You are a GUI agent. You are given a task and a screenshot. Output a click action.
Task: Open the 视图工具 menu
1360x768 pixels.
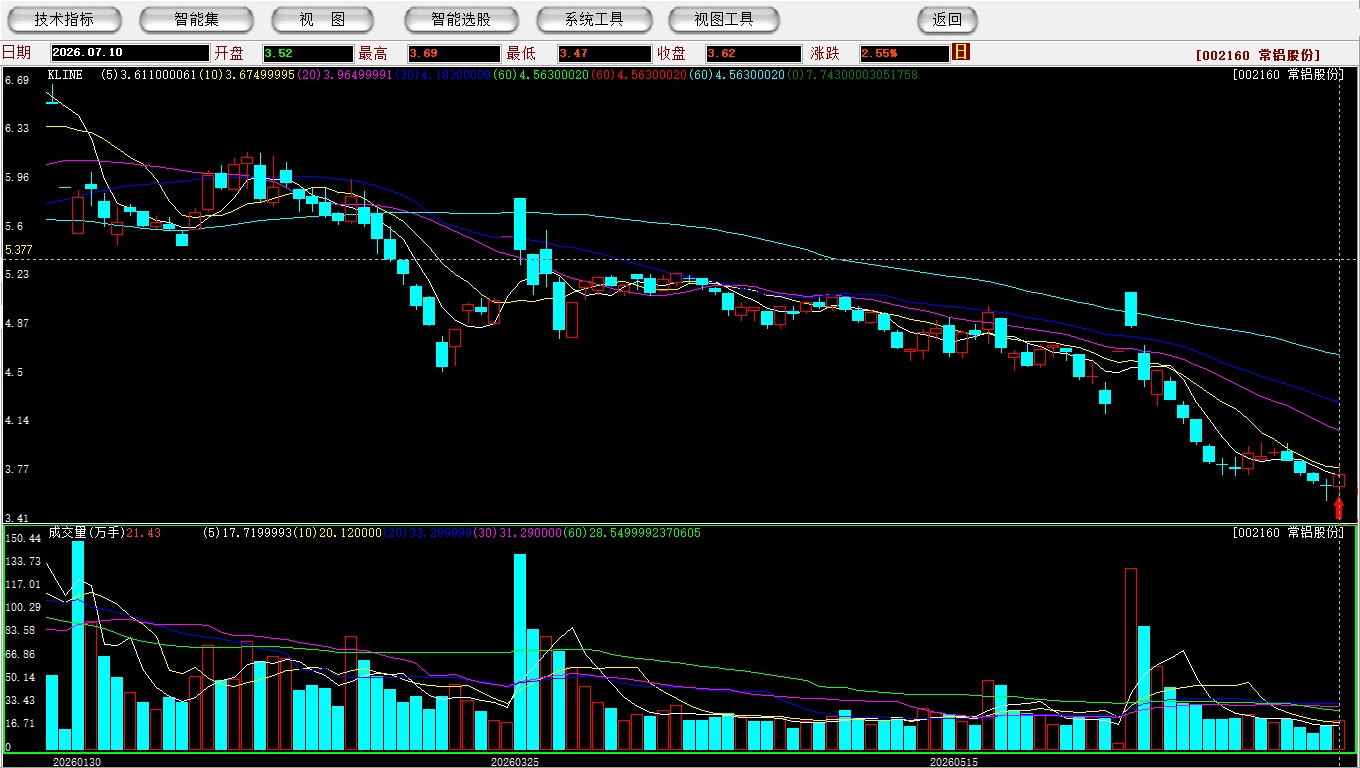coord(724,19)
